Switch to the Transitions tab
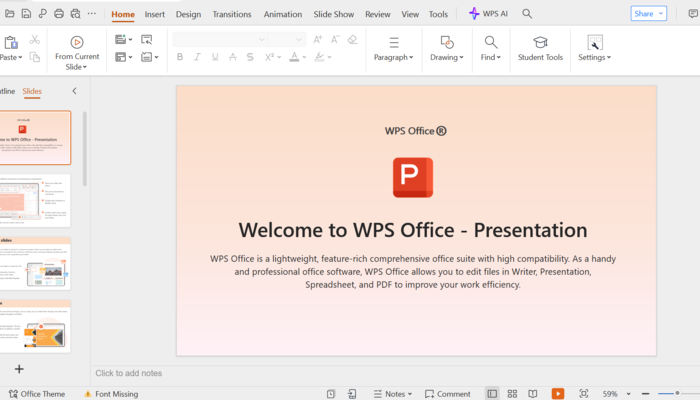This screenshot has height=400, width=700. pyautogui.click(x=232, y=14)
